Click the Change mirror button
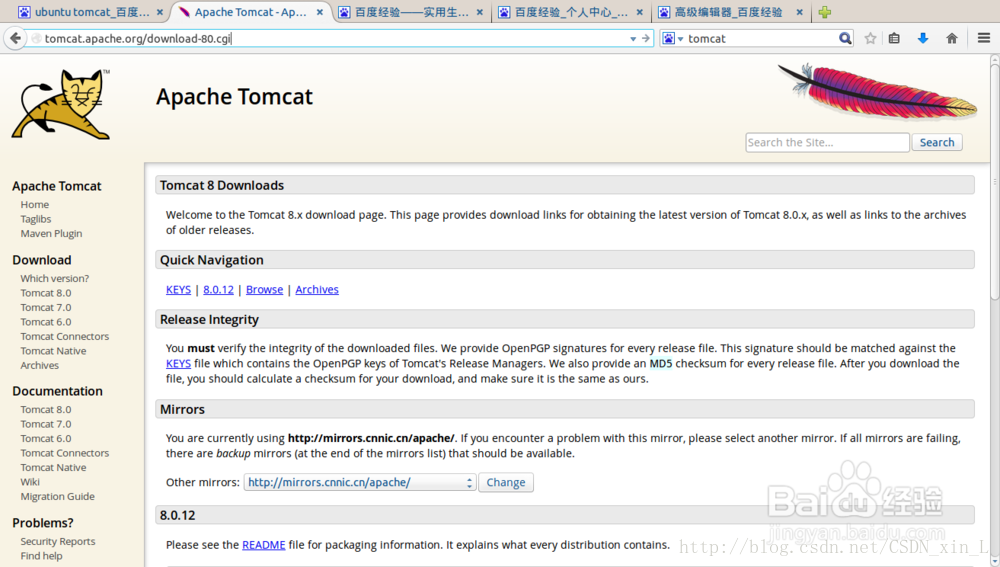 pyautogui.click(x=506, y=482)
